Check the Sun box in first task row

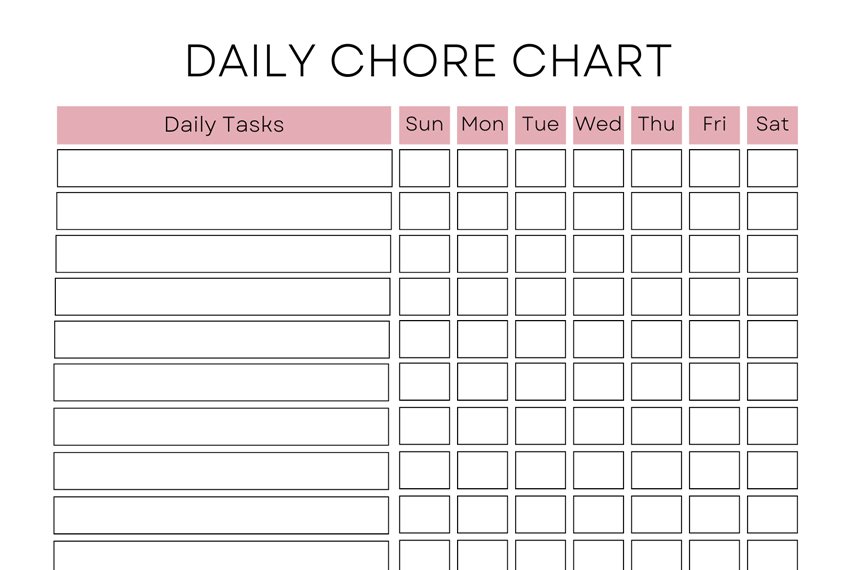424,168
